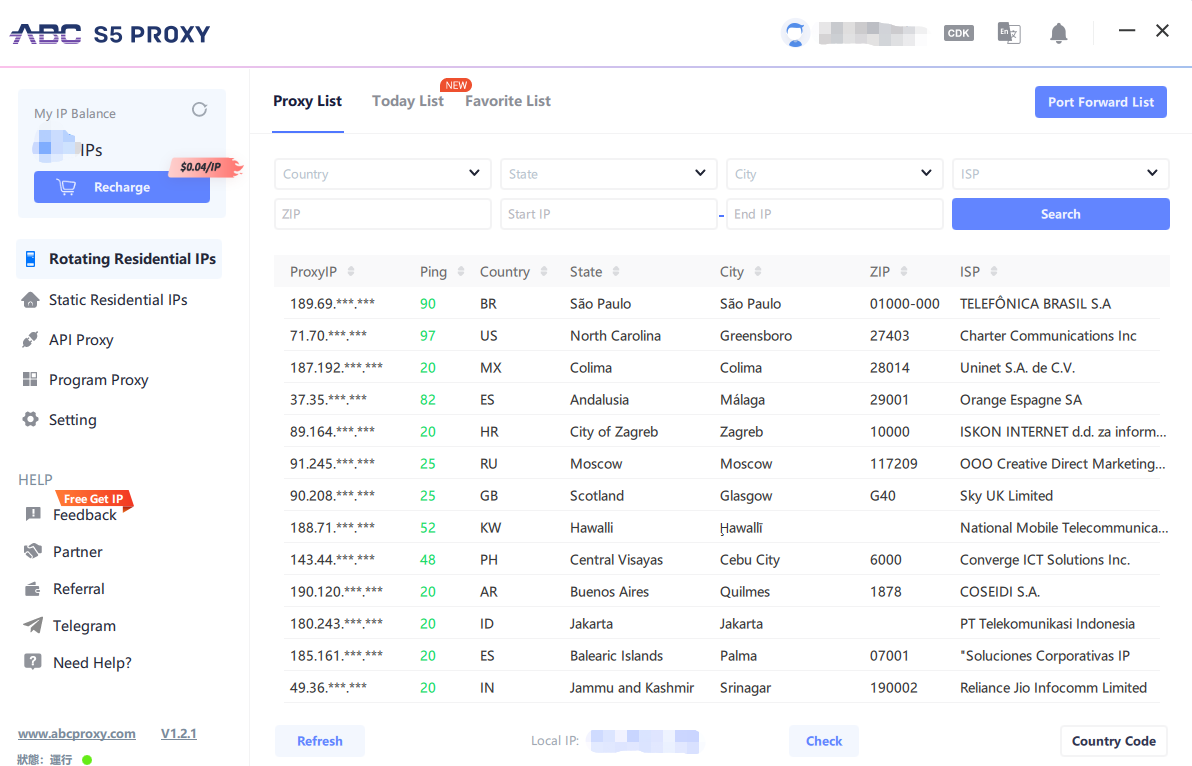Switch to the Favorite List tab
The image size is (1192, 766).
click(x=508, y=101)
